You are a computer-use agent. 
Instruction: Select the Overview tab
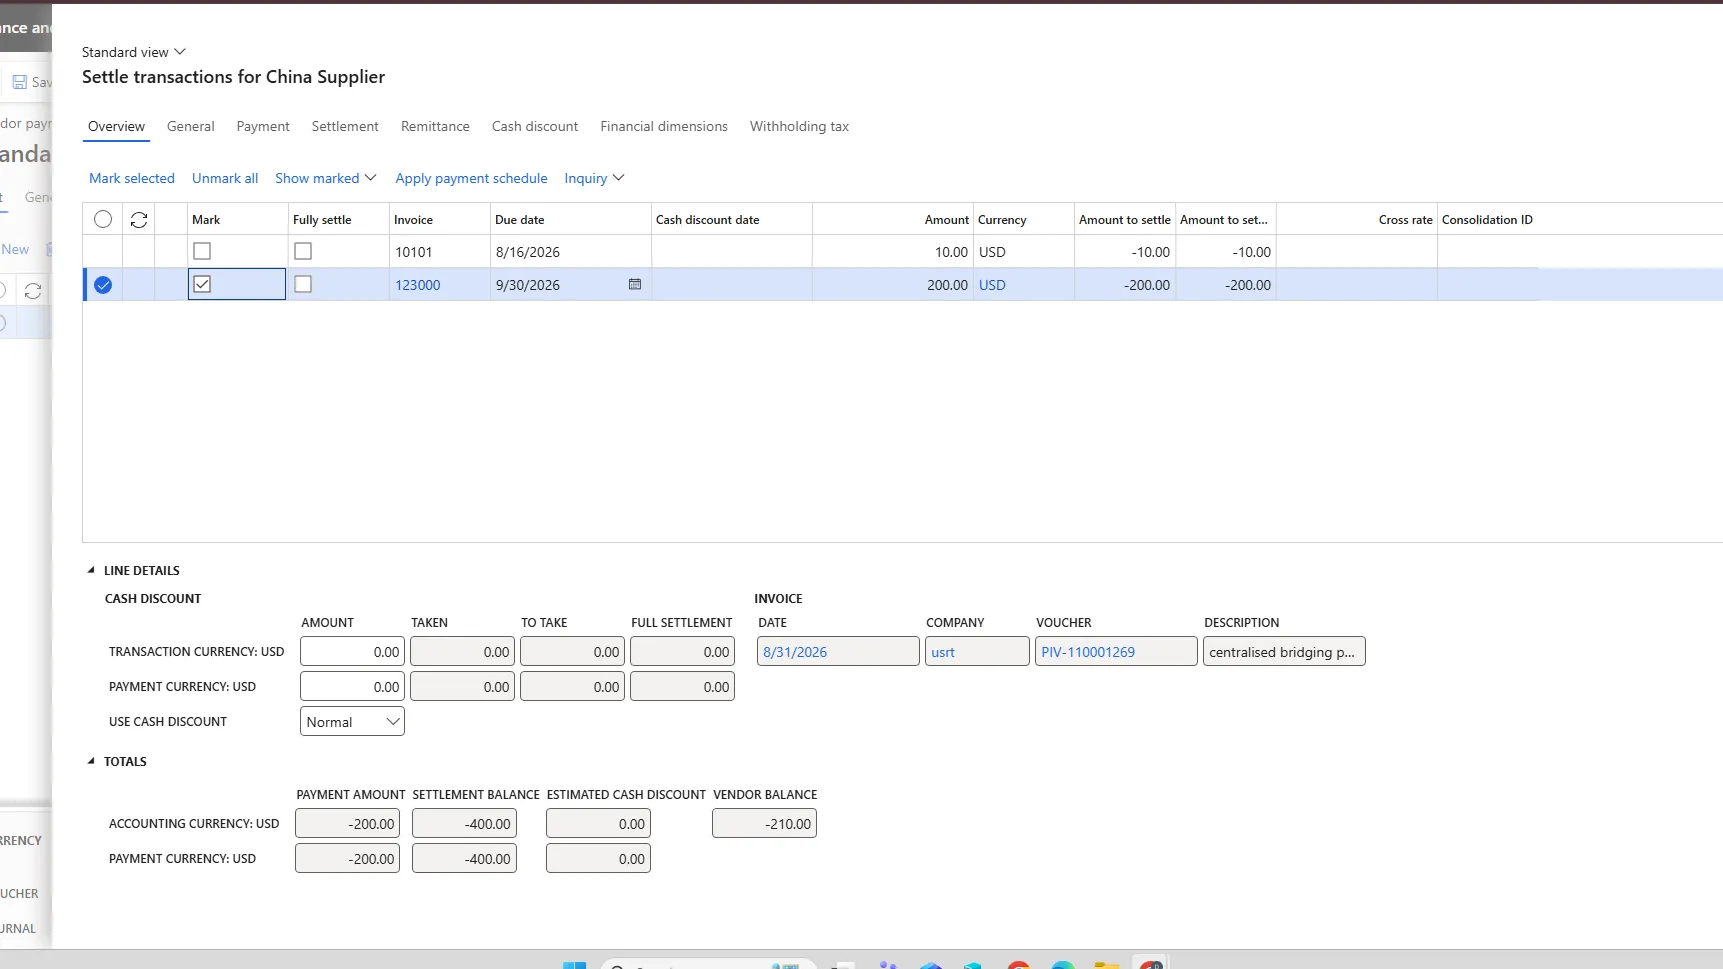[x=116, y=127]
